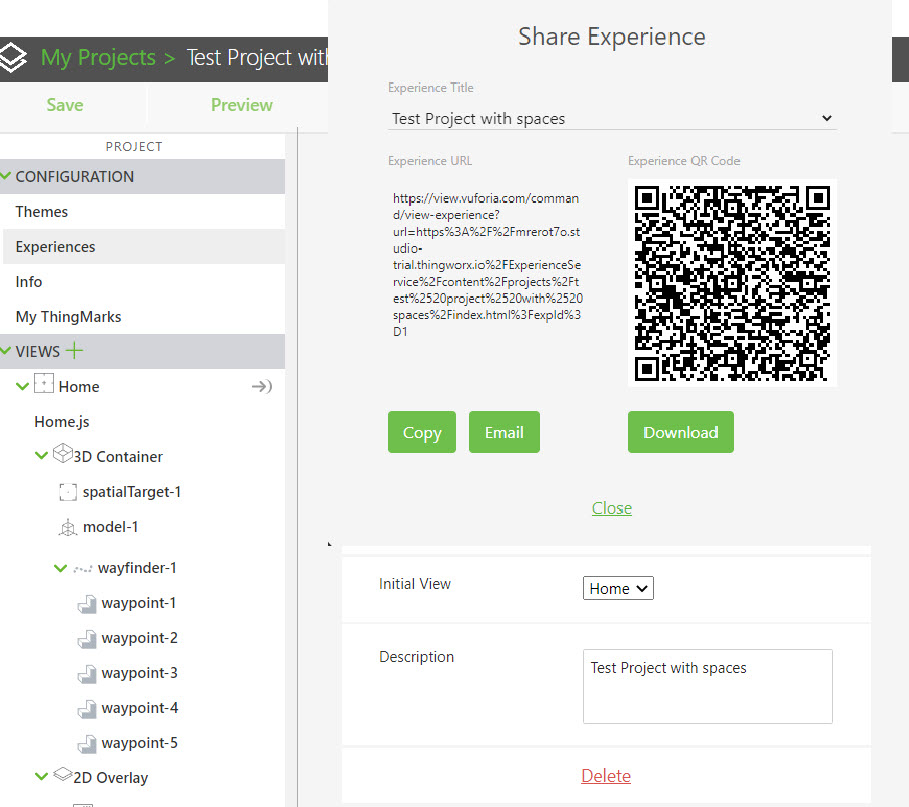Image resolution: width=909 pixels, height=807 pixels.
Task: Navigate back via My Projects breadcrumb
Action: click(x=96, y=57)
